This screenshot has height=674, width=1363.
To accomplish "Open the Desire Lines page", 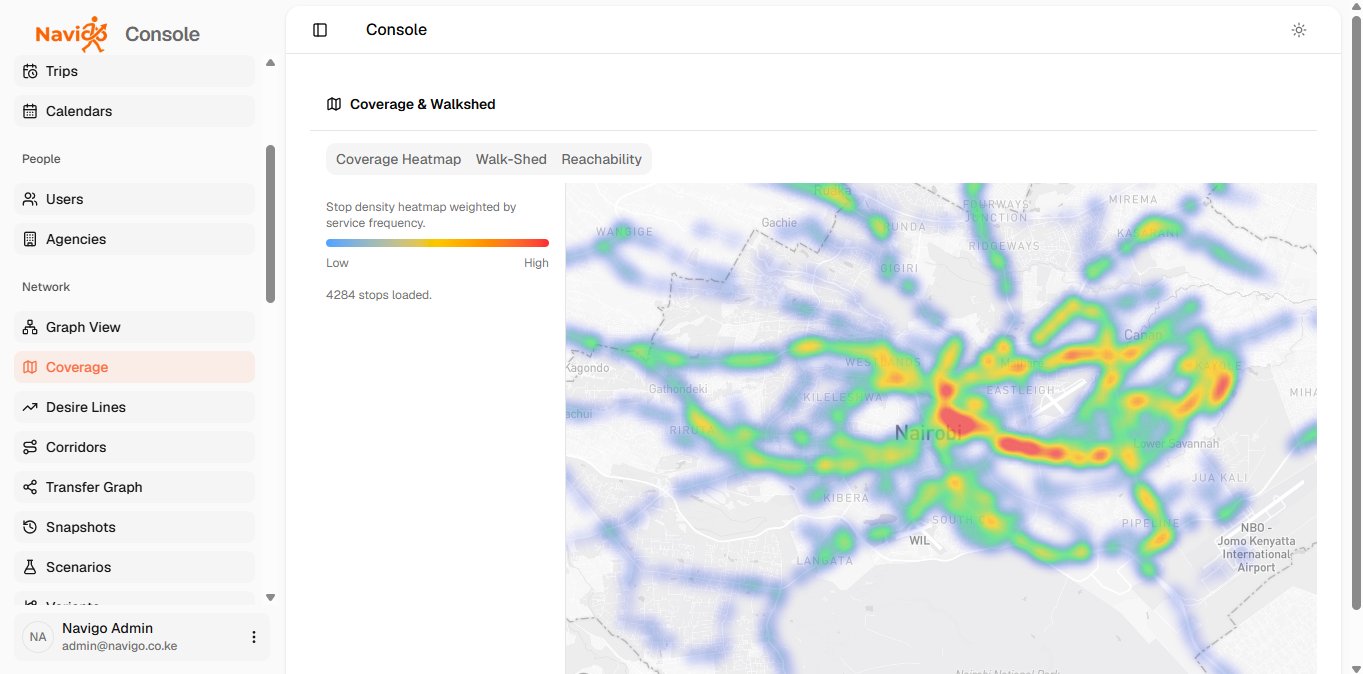I will coord(135,407).
